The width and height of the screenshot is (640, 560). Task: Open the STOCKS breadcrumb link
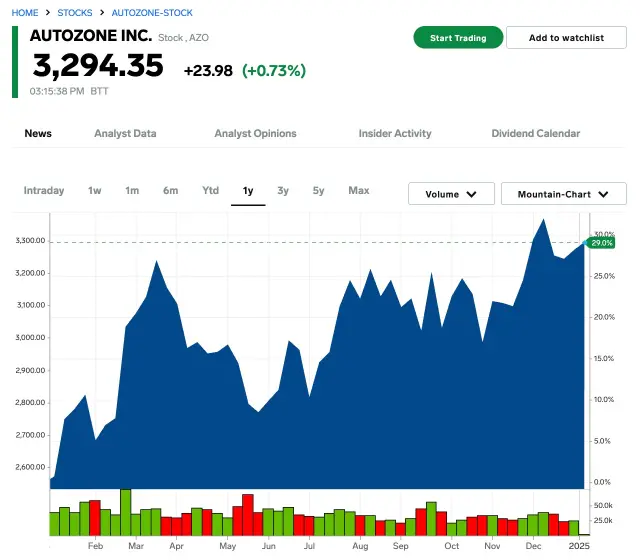click(x=75, y=13)
